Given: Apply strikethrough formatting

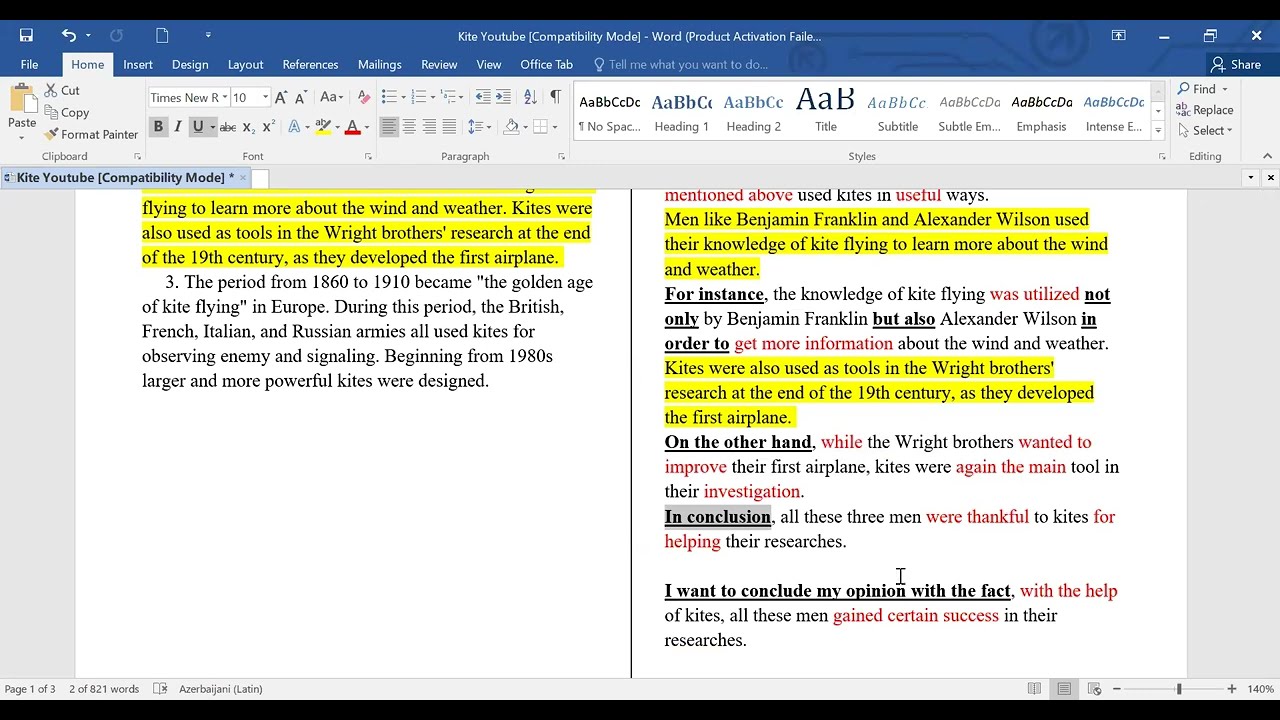Looking at the screenshot, I should (x=227, y=127).
